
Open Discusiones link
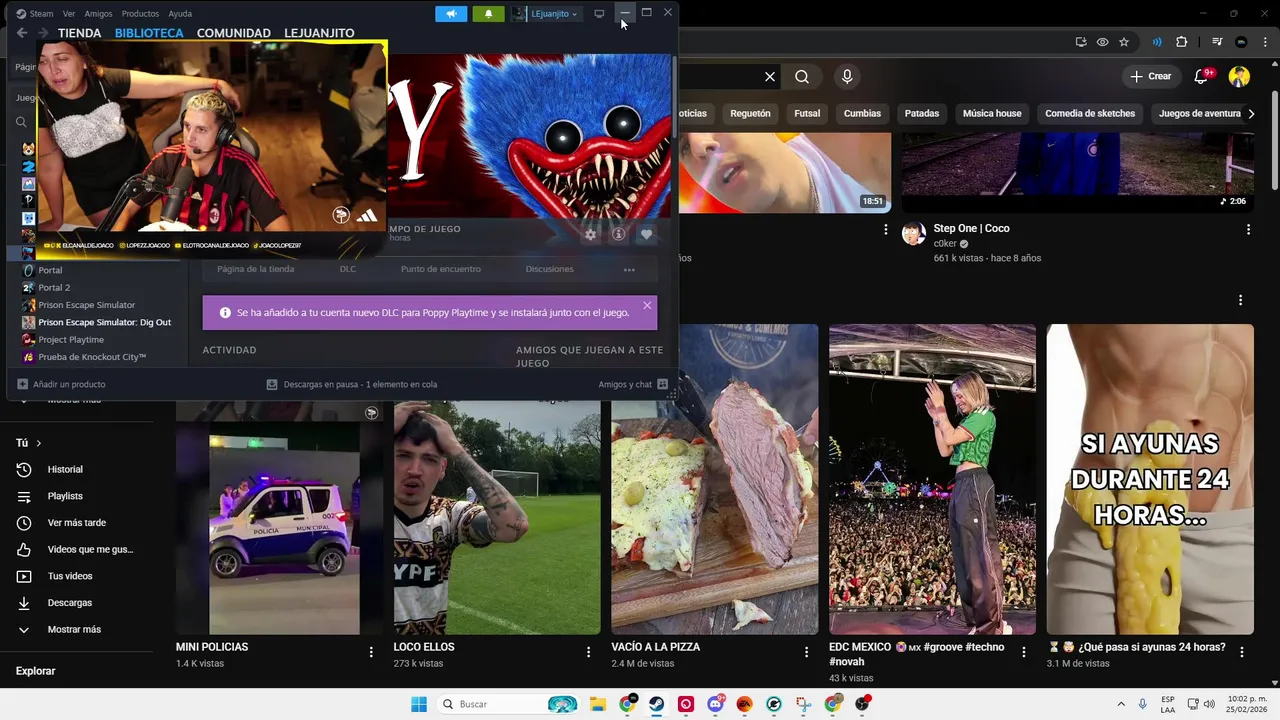[x=549, y=269]
